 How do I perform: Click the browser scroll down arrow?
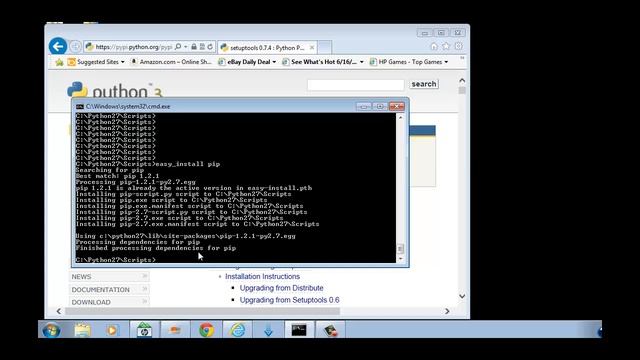[x=462, y=296]
